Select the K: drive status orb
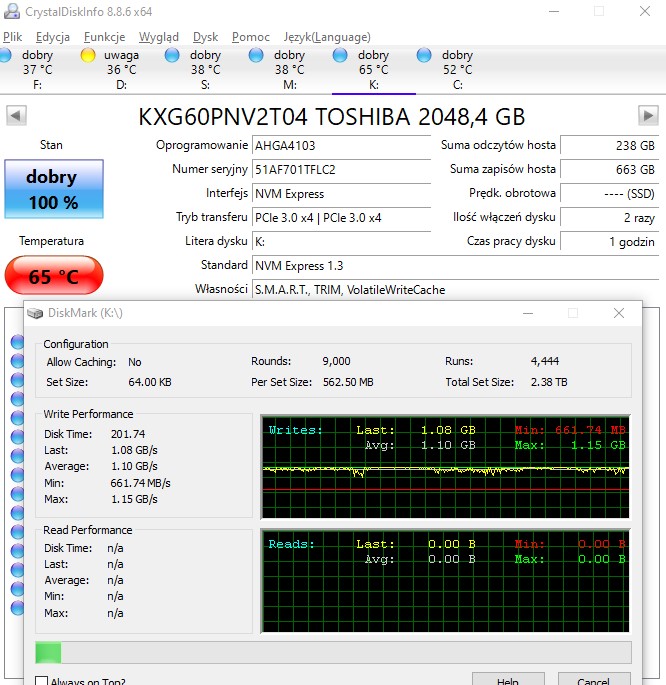 (340, 55)
